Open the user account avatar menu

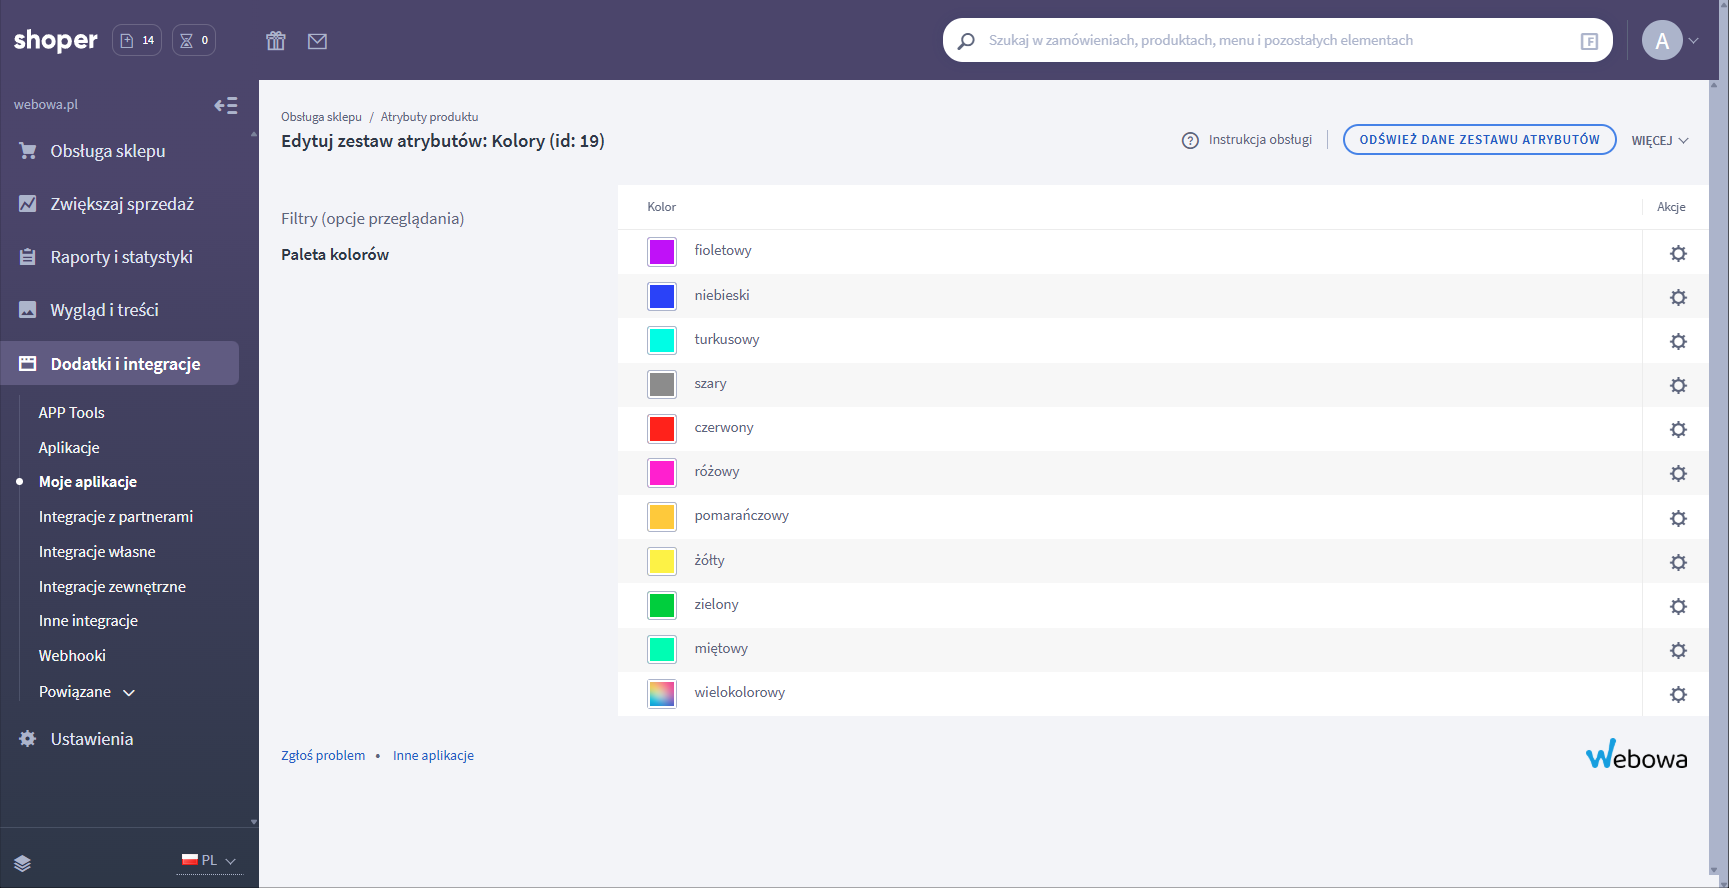1662,41
